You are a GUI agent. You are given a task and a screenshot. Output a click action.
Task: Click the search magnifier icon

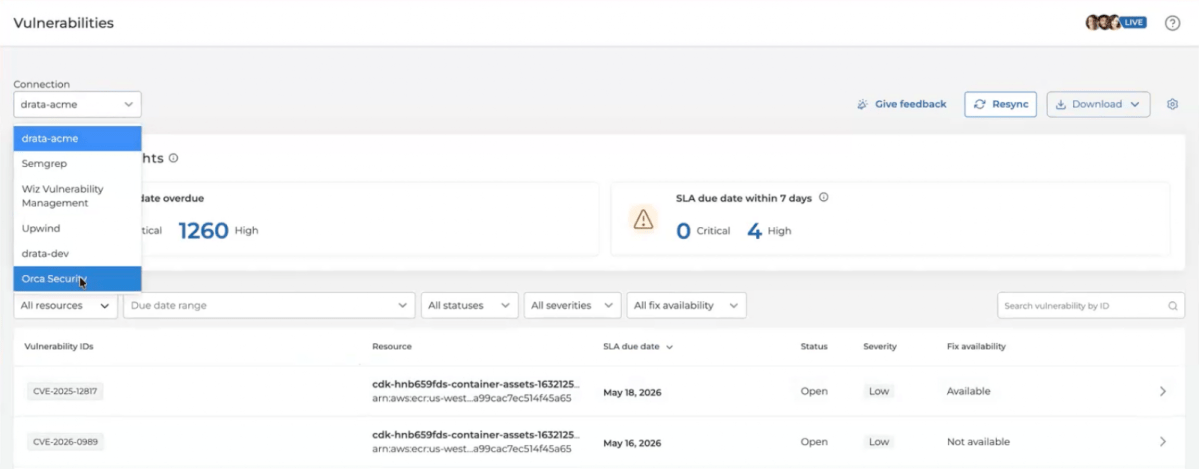tap(1172, 305)
